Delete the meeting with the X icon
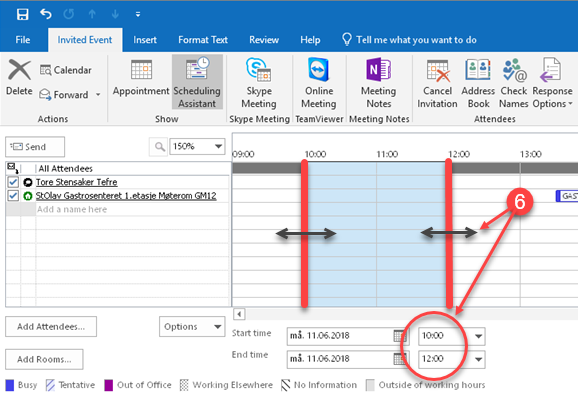578x396 pixels. (19, 77)
